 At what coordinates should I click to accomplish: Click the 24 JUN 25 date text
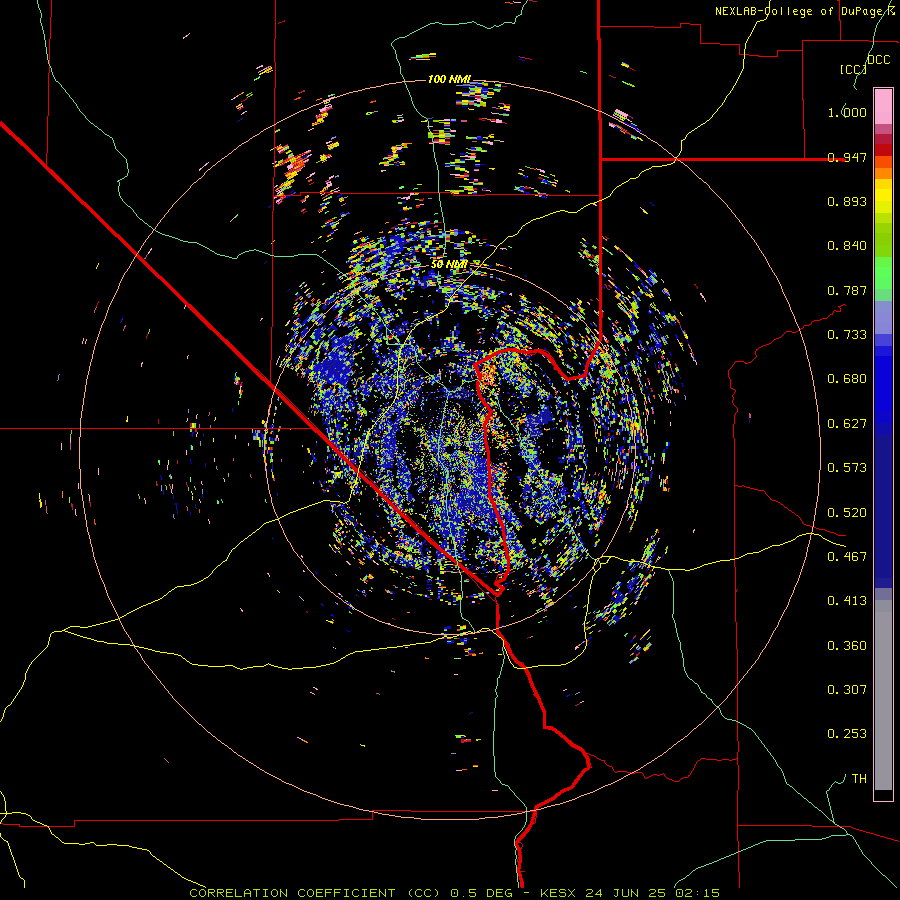click(x=626, y=893)
